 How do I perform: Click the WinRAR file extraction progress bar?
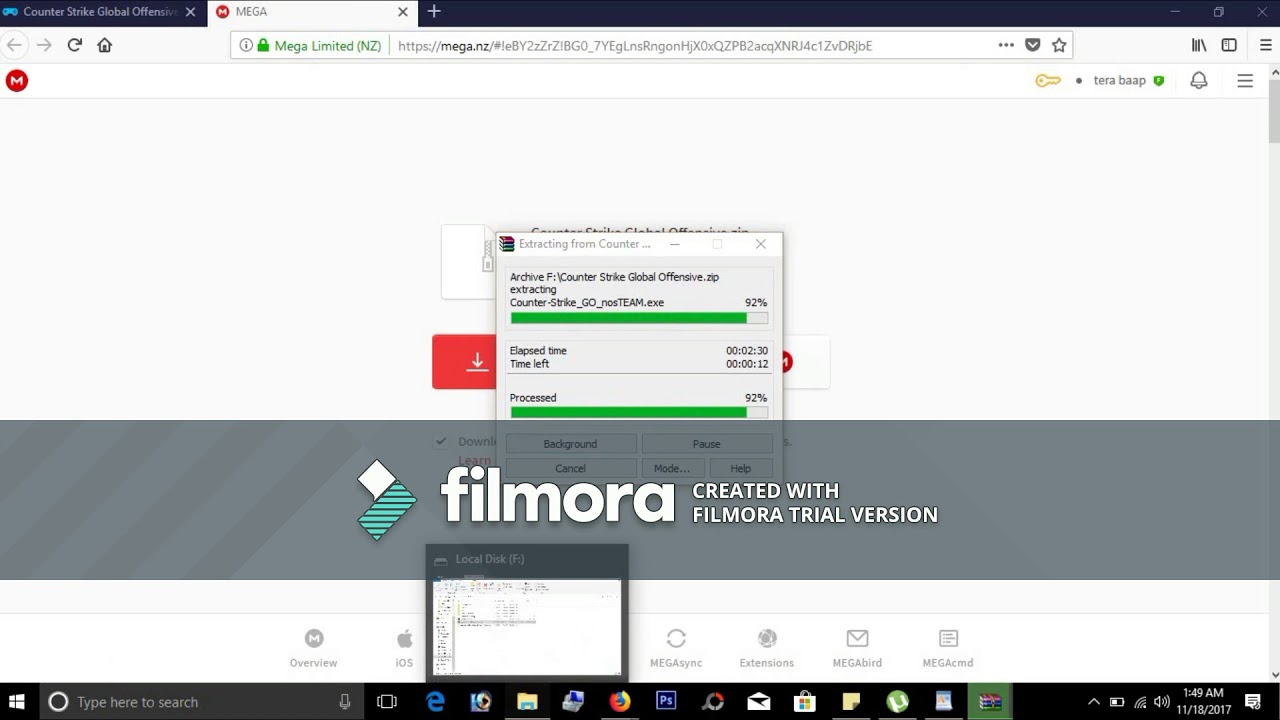tap(639, 318)
